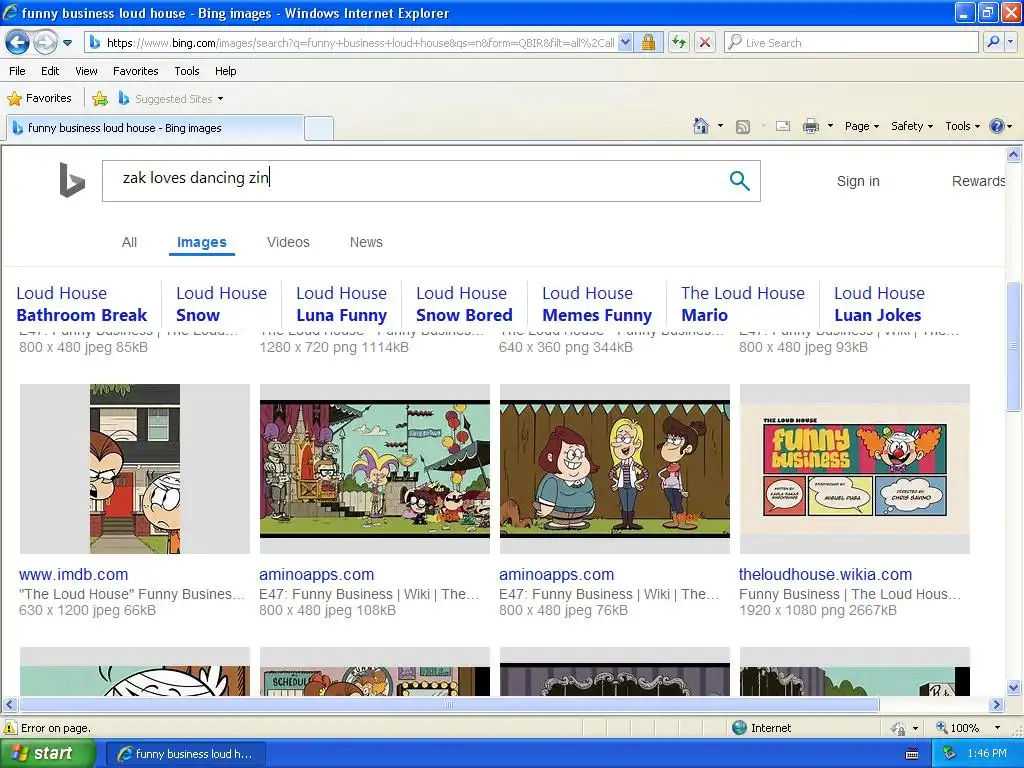Open the Favorites menu in menu bar
This screenshot has height=768, width=1024.
point(135,71)
